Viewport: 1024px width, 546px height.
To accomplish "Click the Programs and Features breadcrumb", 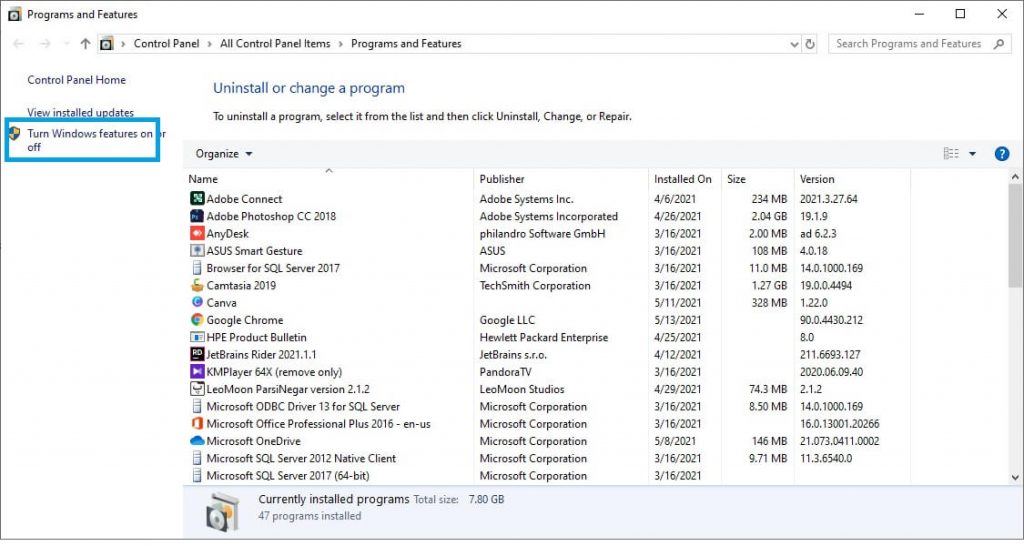I will [x=406, y=44].
